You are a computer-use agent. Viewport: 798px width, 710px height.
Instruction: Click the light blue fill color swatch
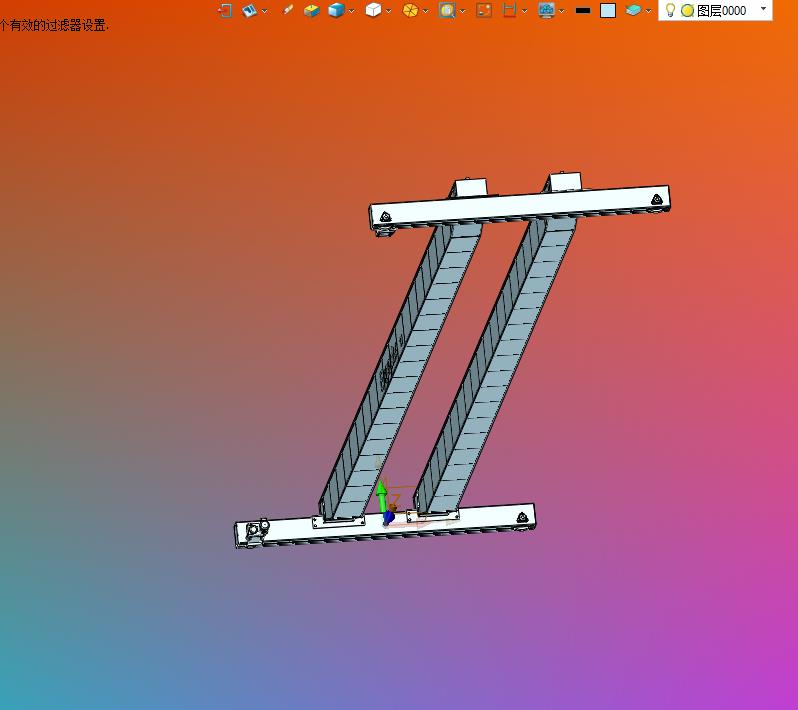point(608,11)
